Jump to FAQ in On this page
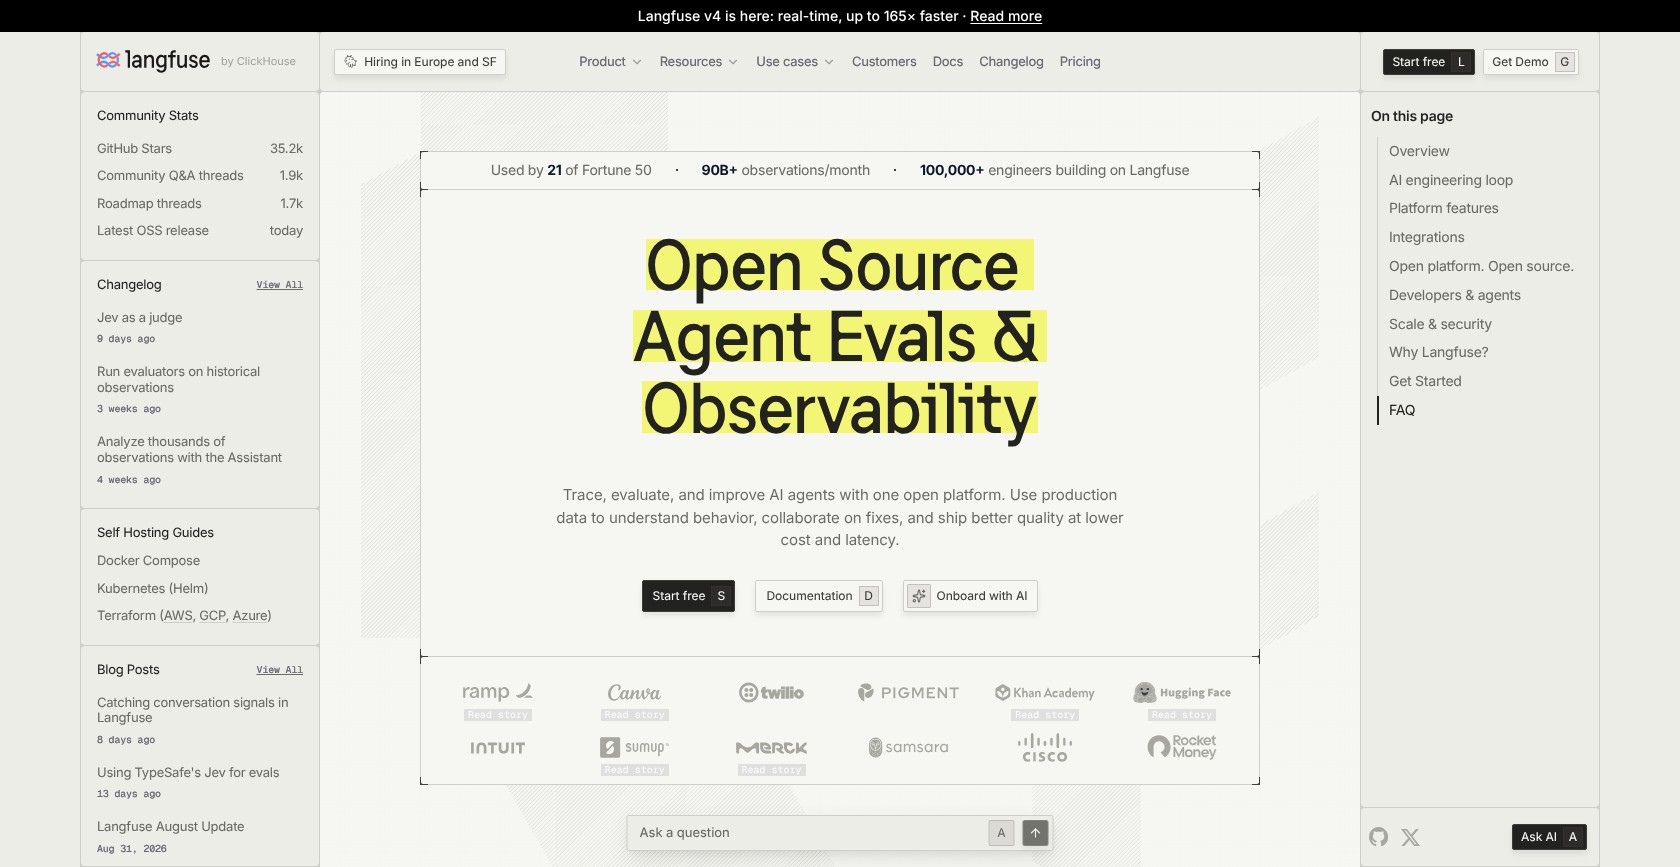Image resolution: width=1680 pixels, height=867 pixels. click(1402, 410)
